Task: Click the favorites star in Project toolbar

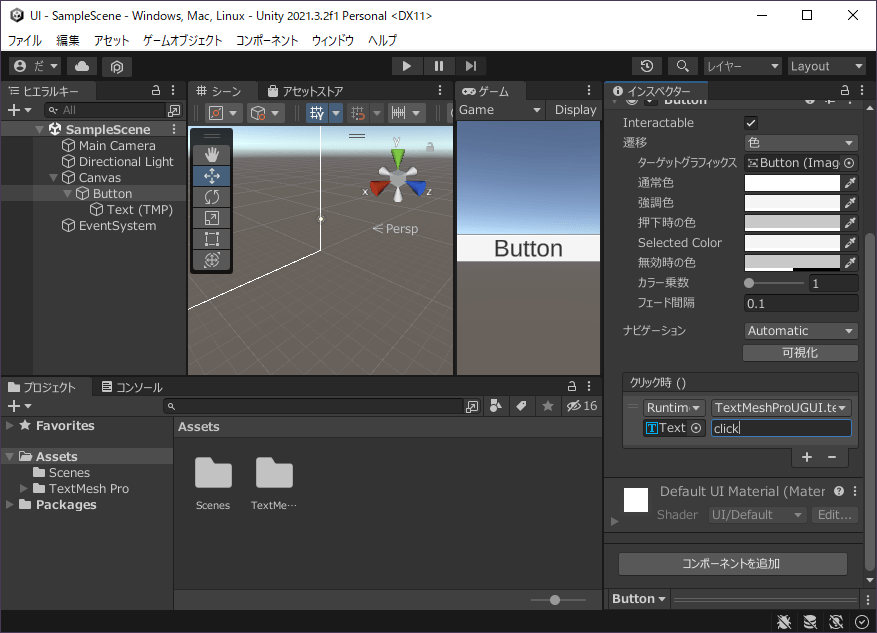Action: point(548,406)
